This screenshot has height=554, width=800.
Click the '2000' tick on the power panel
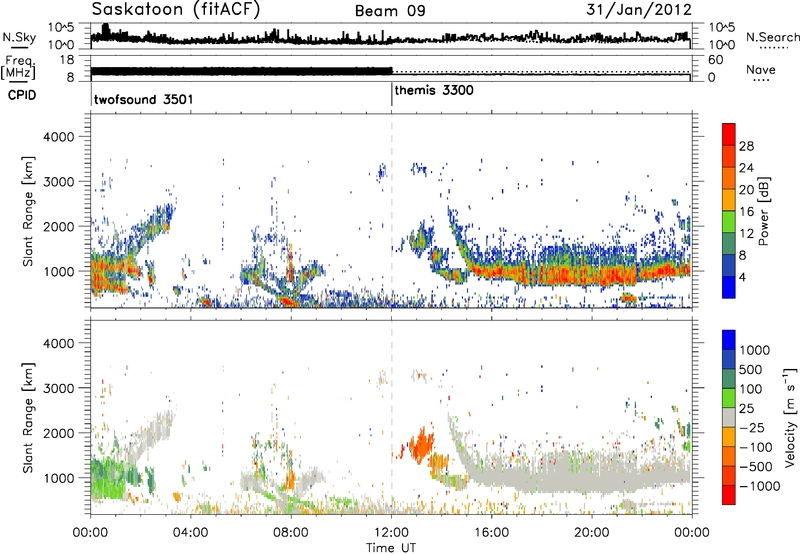pos(58,226)
